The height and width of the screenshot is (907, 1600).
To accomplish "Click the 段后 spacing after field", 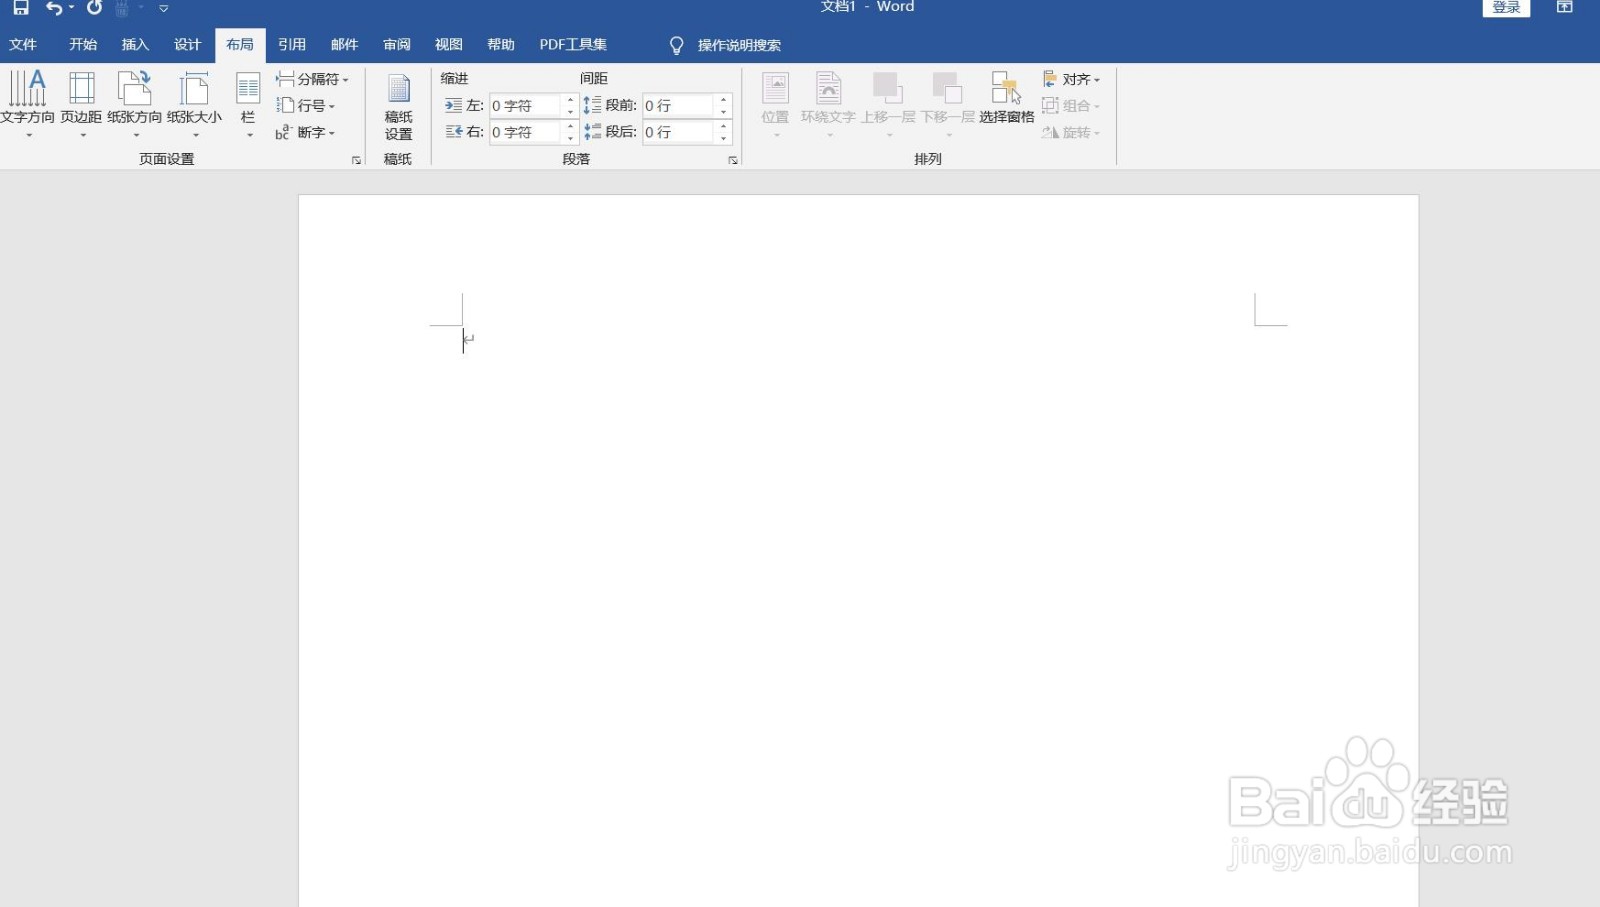I will click(679, 133).
